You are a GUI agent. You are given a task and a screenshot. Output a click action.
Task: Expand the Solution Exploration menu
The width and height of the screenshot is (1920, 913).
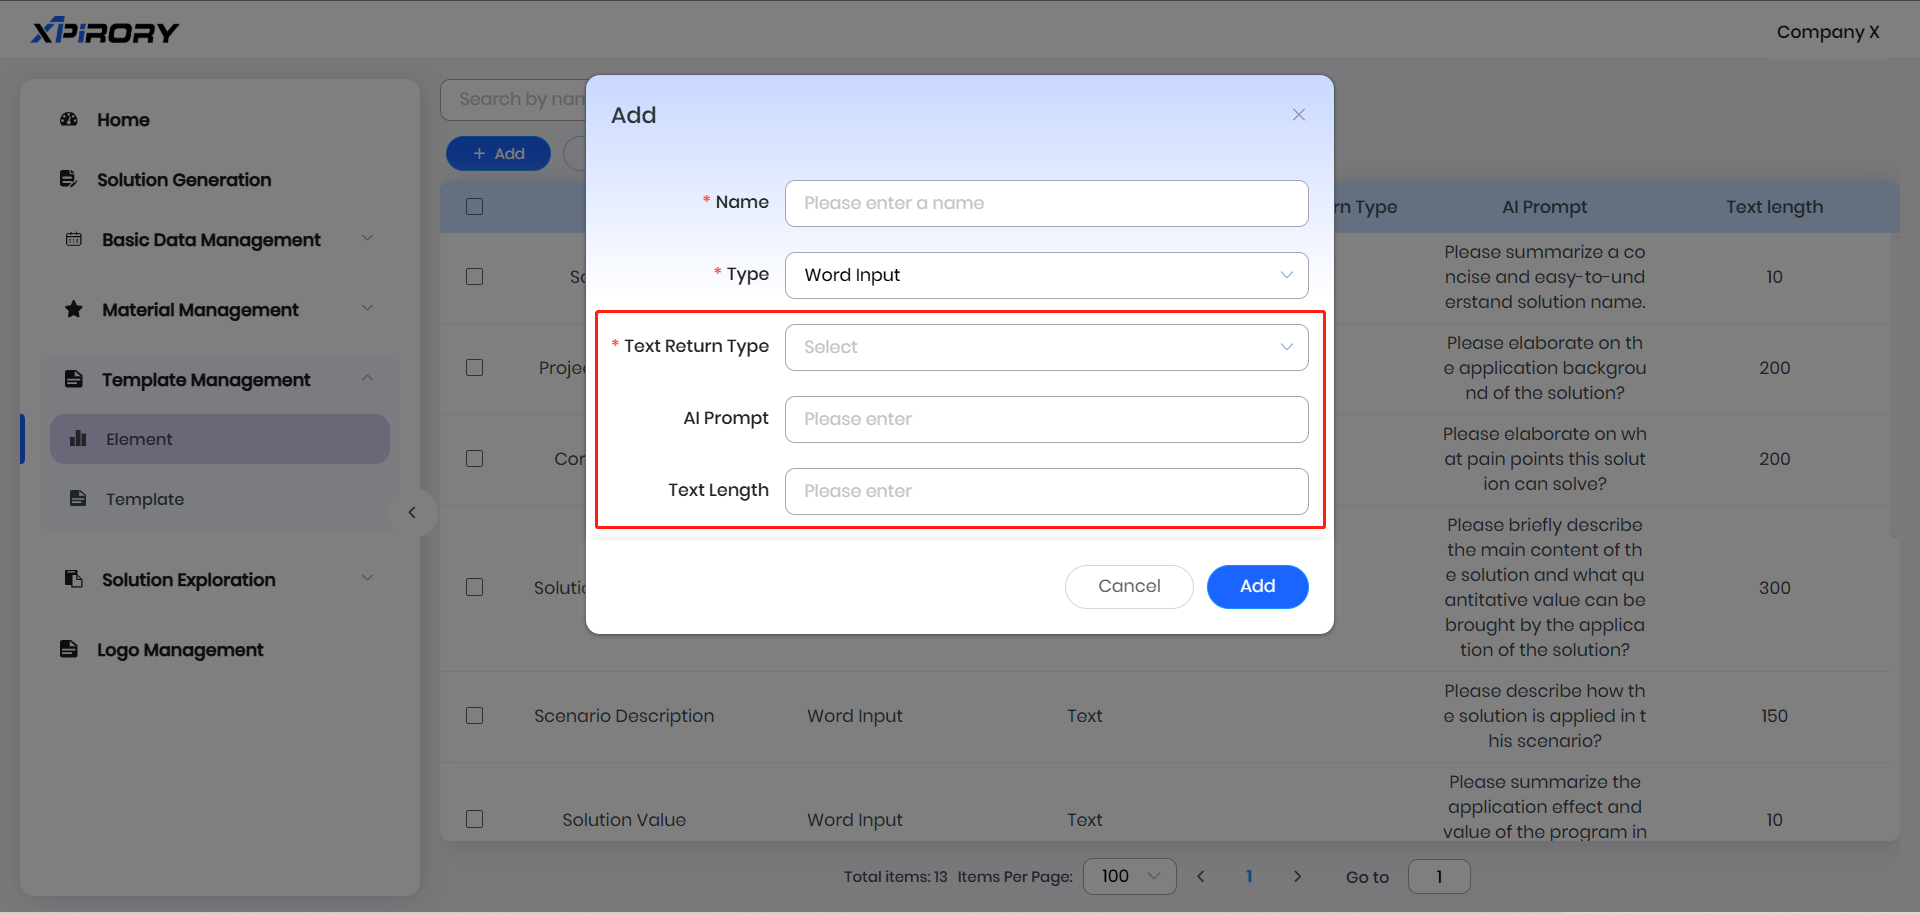pos(367,578)
